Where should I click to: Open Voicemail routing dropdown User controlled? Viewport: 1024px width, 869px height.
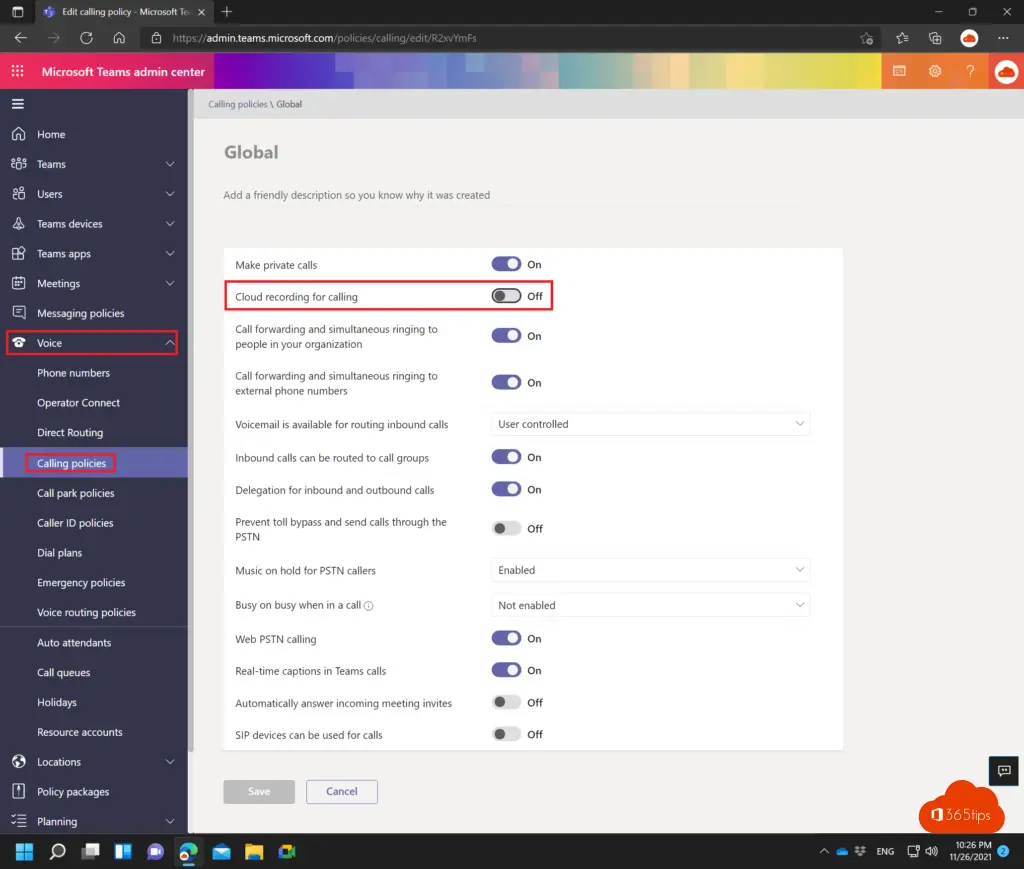650,424
